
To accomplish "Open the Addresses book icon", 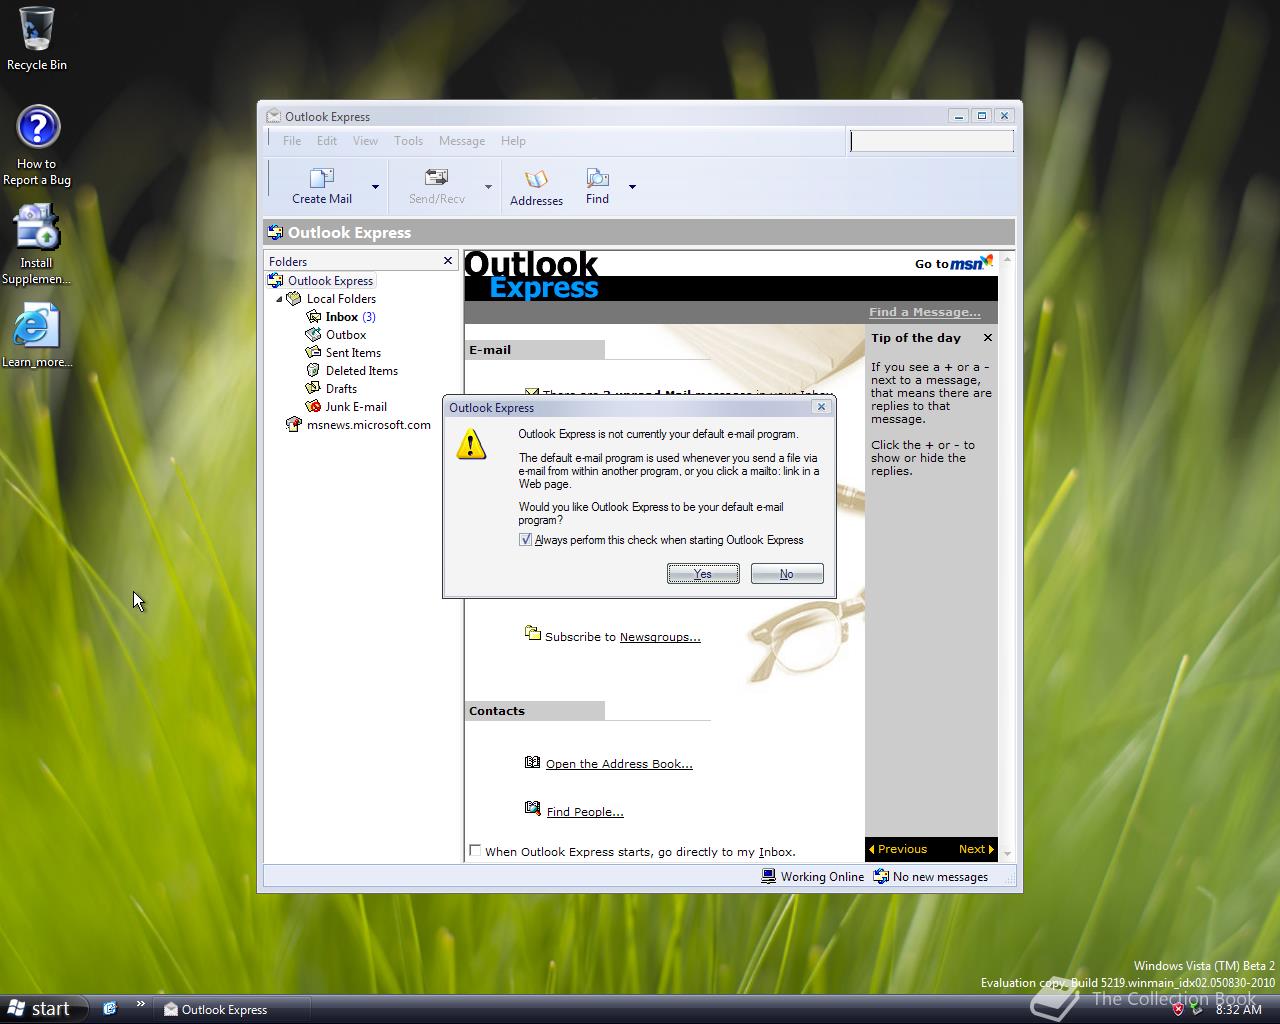I will [537, 179].
